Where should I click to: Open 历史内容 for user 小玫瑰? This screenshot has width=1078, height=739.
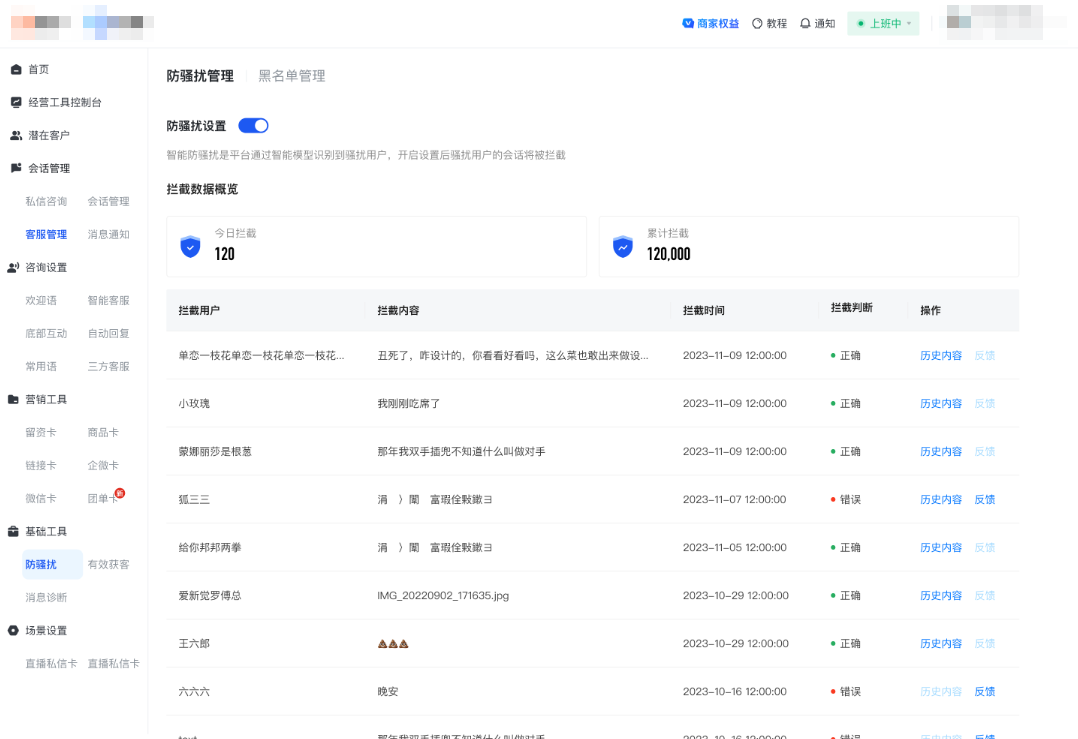940,403
